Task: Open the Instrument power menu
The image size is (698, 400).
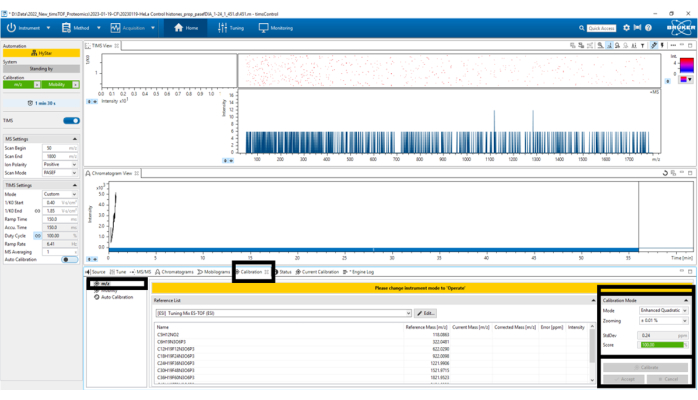Action: point(23,28)
